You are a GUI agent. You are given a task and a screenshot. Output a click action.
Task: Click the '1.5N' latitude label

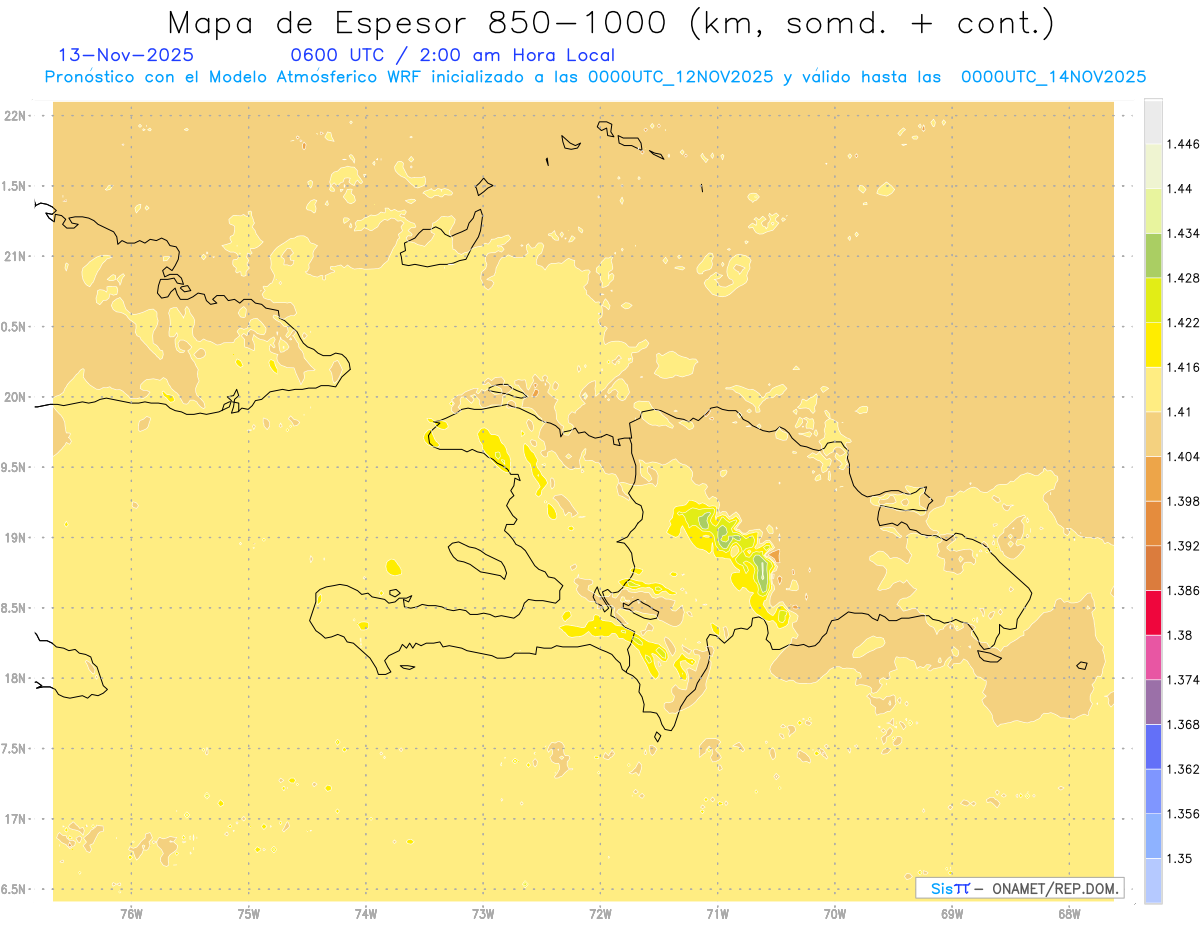click(16, 186)
